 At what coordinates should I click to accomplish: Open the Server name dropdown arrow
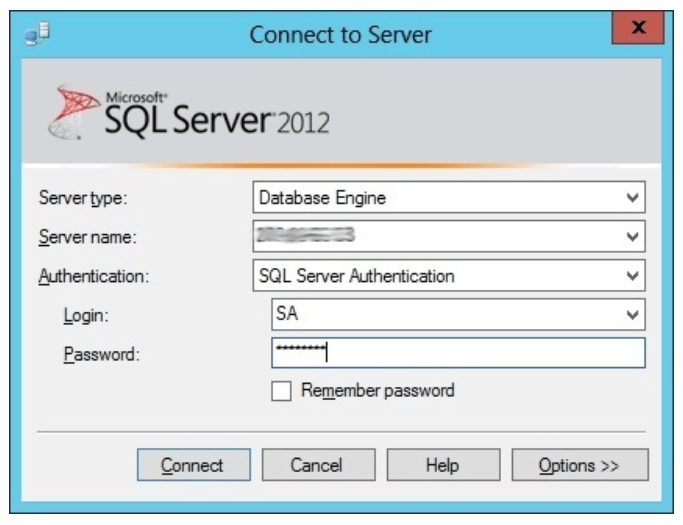point(631,237)
